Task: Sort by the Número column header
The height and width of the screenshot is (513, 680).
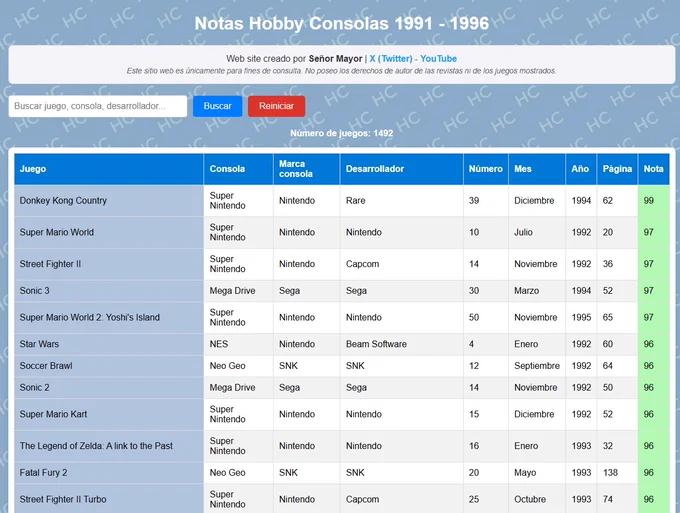Action: click(486, 169)
